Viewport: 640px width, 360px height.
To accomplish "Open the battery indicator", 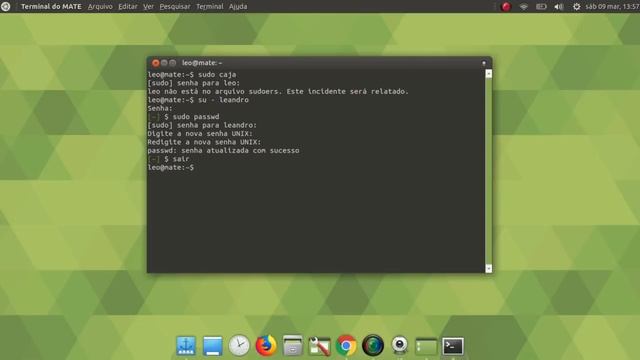I will coord(541,7).
